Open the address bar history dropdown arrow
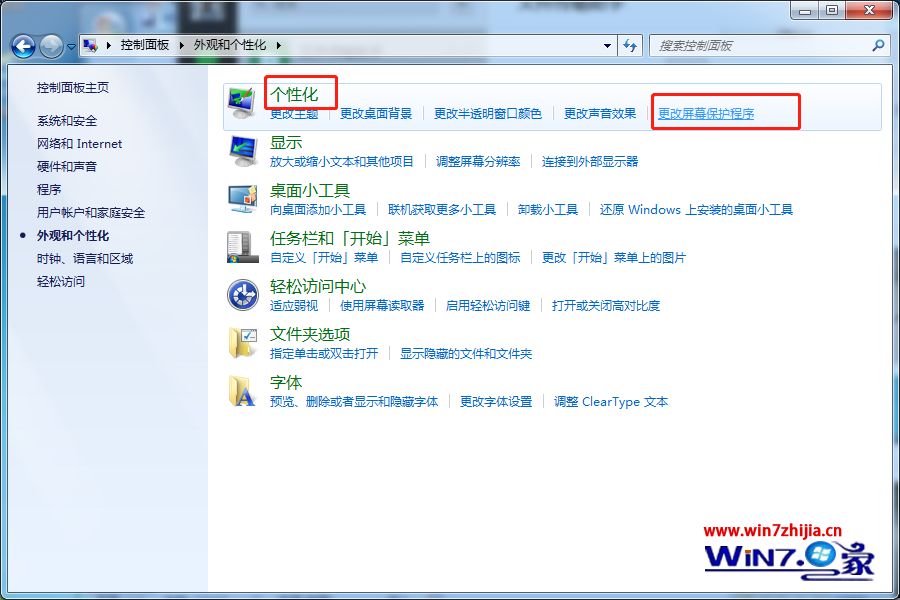 [x=607, y=45]
